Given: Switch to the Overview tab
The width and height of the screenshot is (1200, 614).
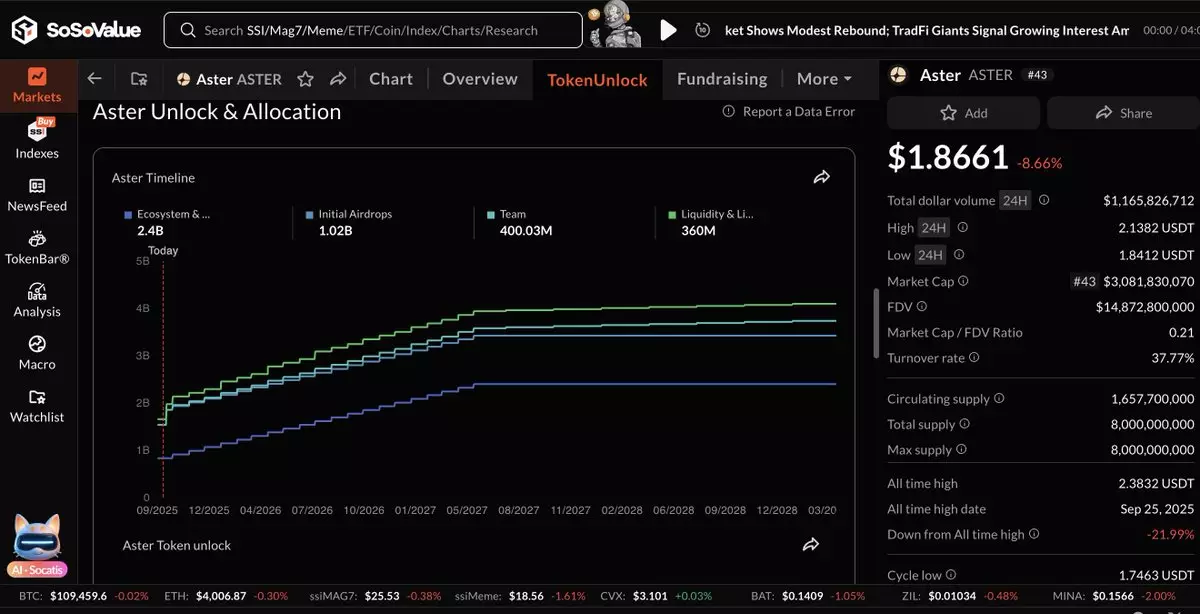Looking at the screenshot, I should (480, 79).
